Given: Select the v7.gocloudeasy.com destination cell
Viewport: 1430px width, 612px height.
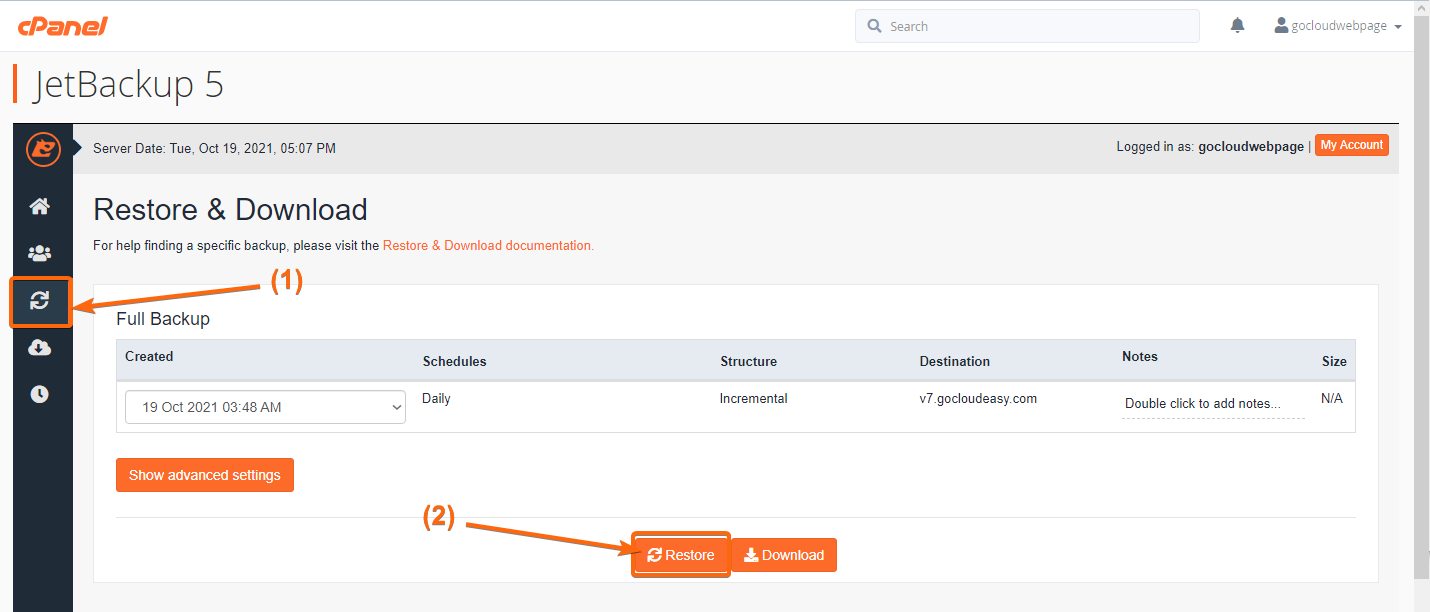Looking at the screenshot, I should point(978,398).
